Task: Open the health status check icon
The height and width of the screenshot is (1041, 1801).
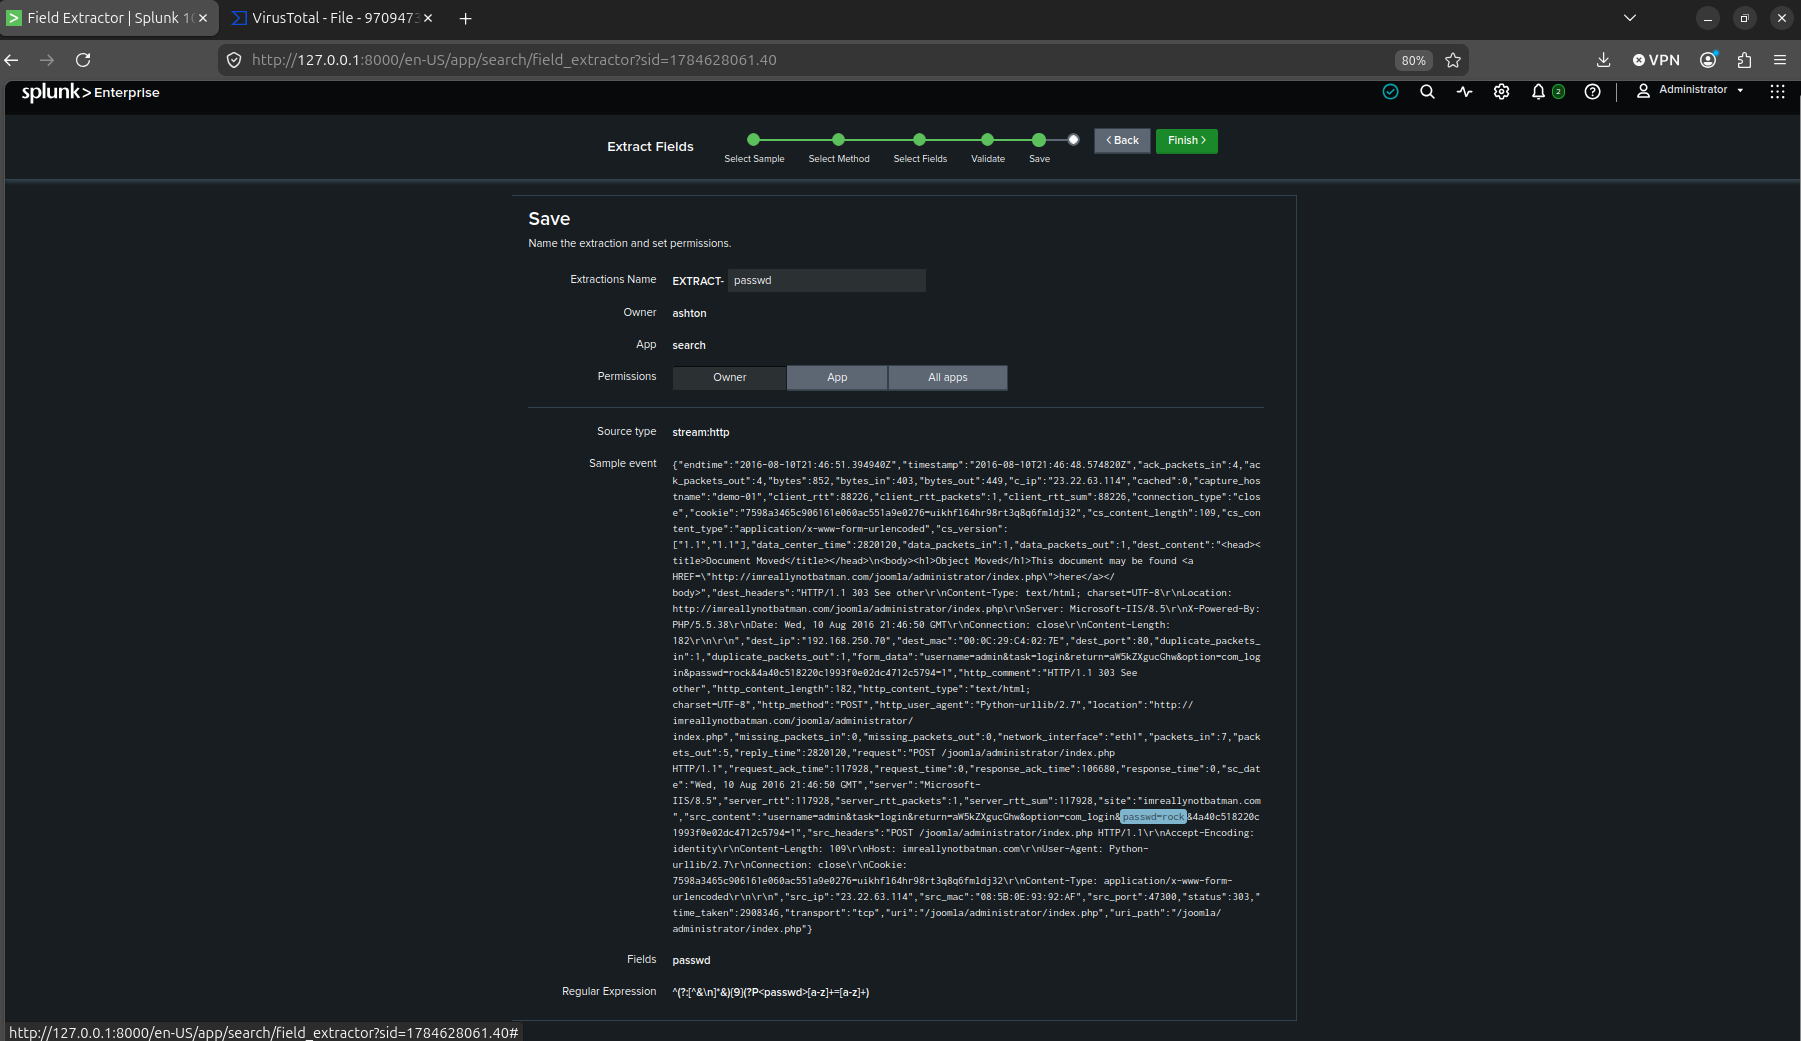Action: click(1390, 92)
